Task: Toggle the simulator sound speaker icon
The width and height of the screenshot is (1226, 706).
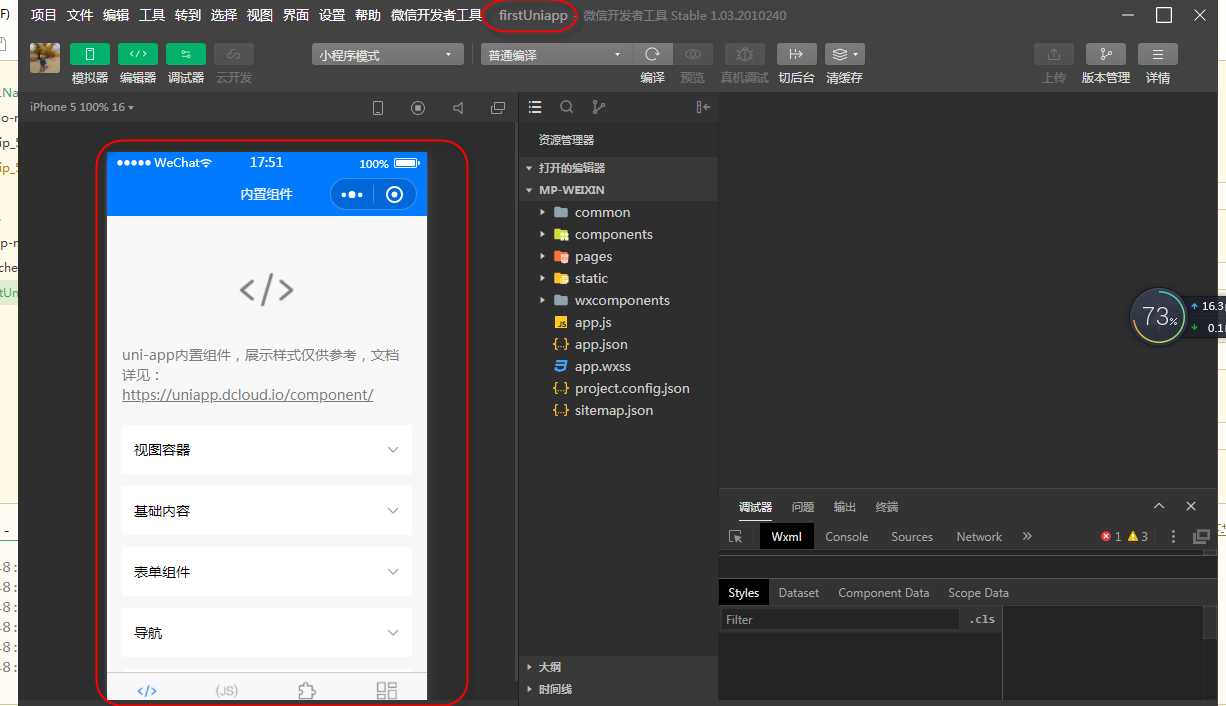Action: (458, 108)
